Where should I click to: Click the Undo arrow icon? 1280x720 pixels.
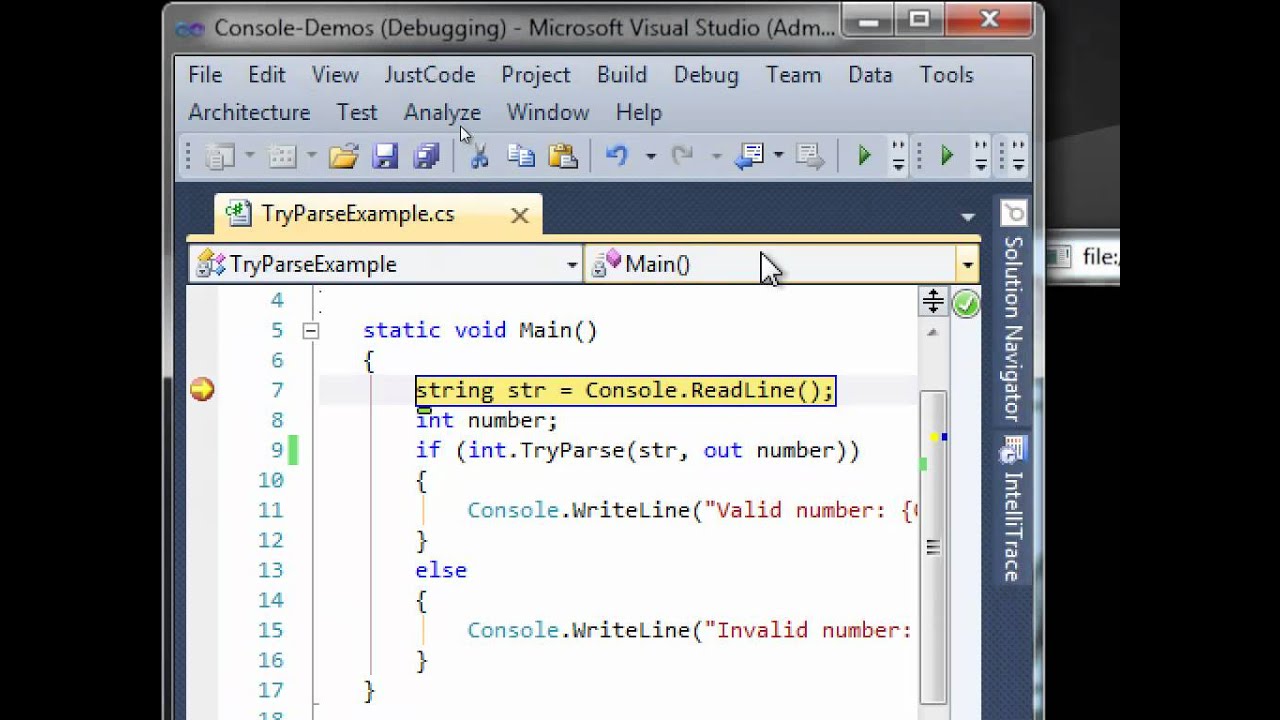point(617,156)
